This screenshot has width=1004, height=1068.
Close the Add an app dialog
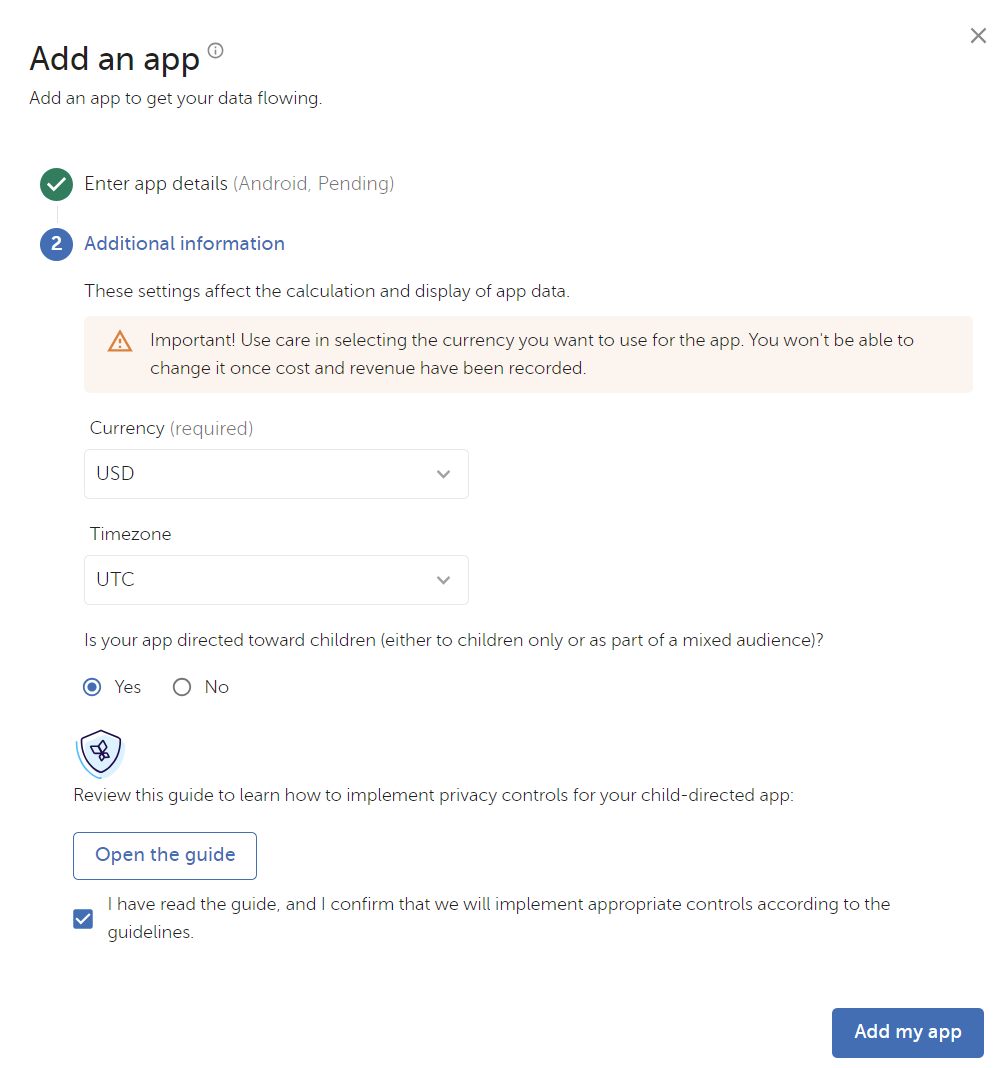[x=978, y=36]
